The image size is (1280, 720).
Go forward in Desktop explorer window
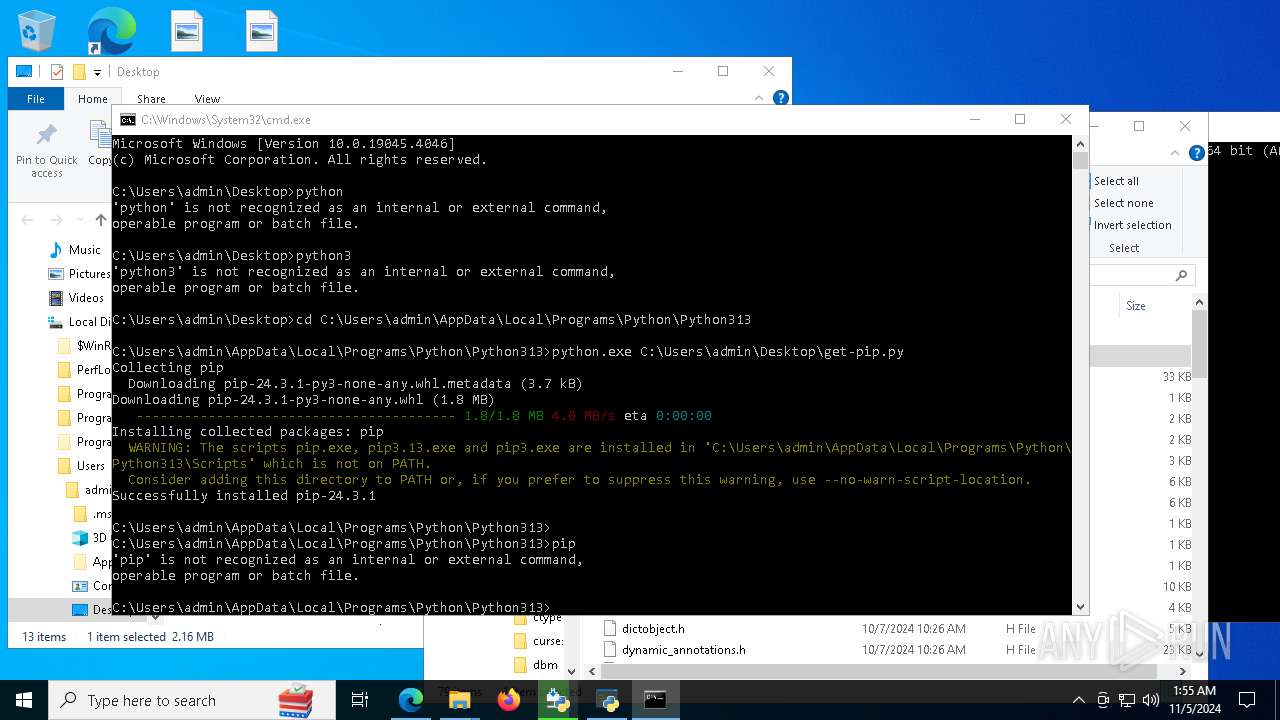[x=58, y=220]
